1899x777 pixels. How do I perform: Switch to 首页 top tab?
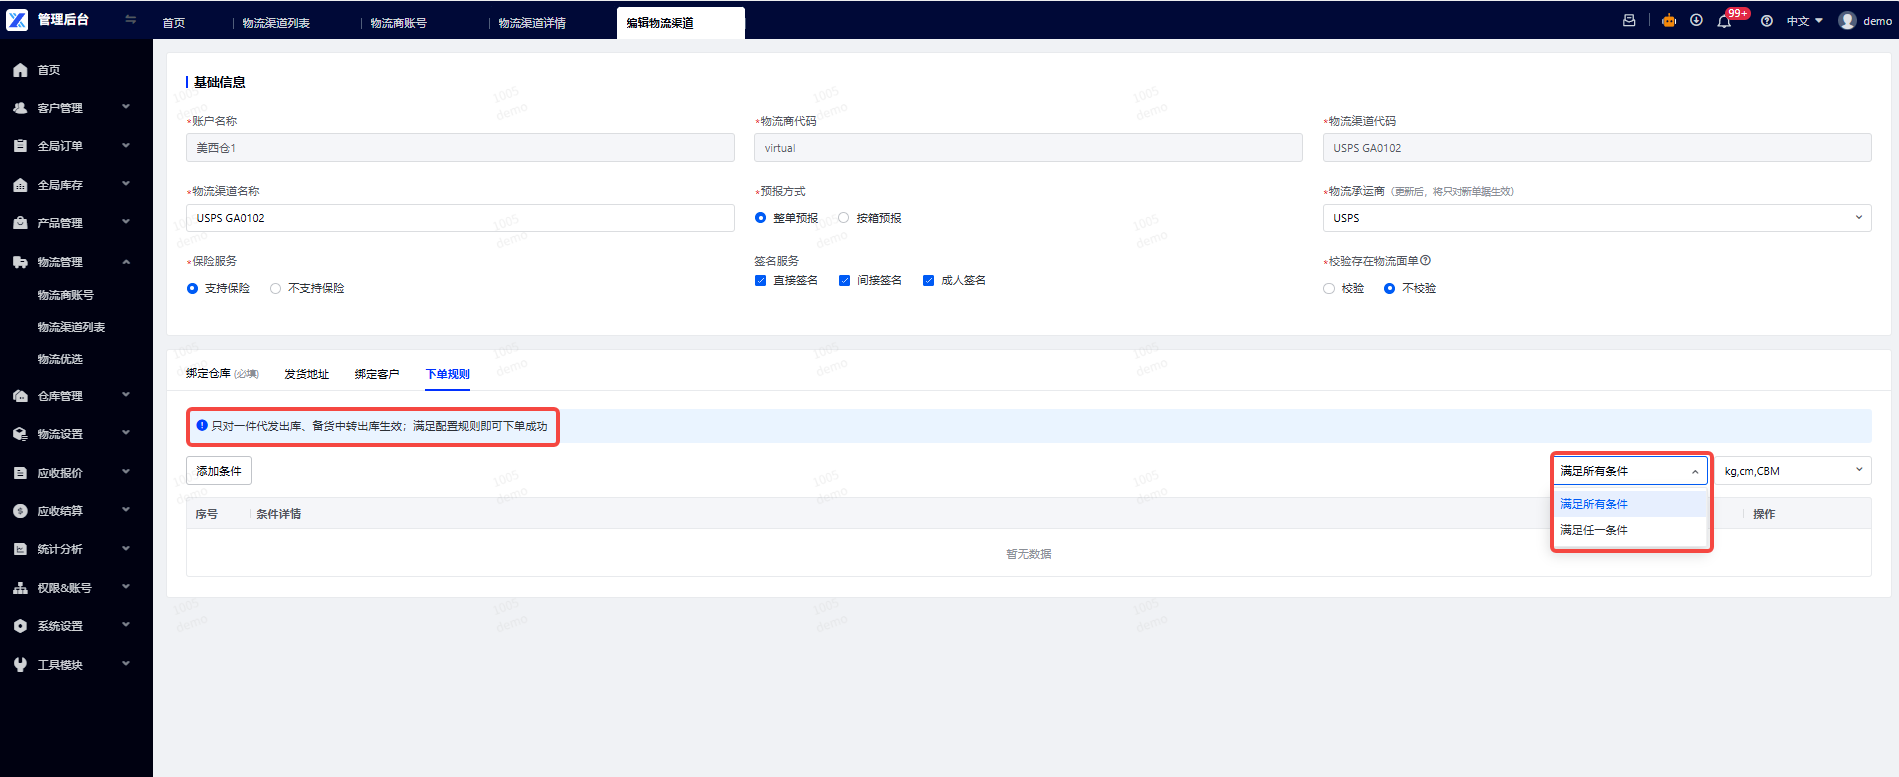[x=174, y=23]
